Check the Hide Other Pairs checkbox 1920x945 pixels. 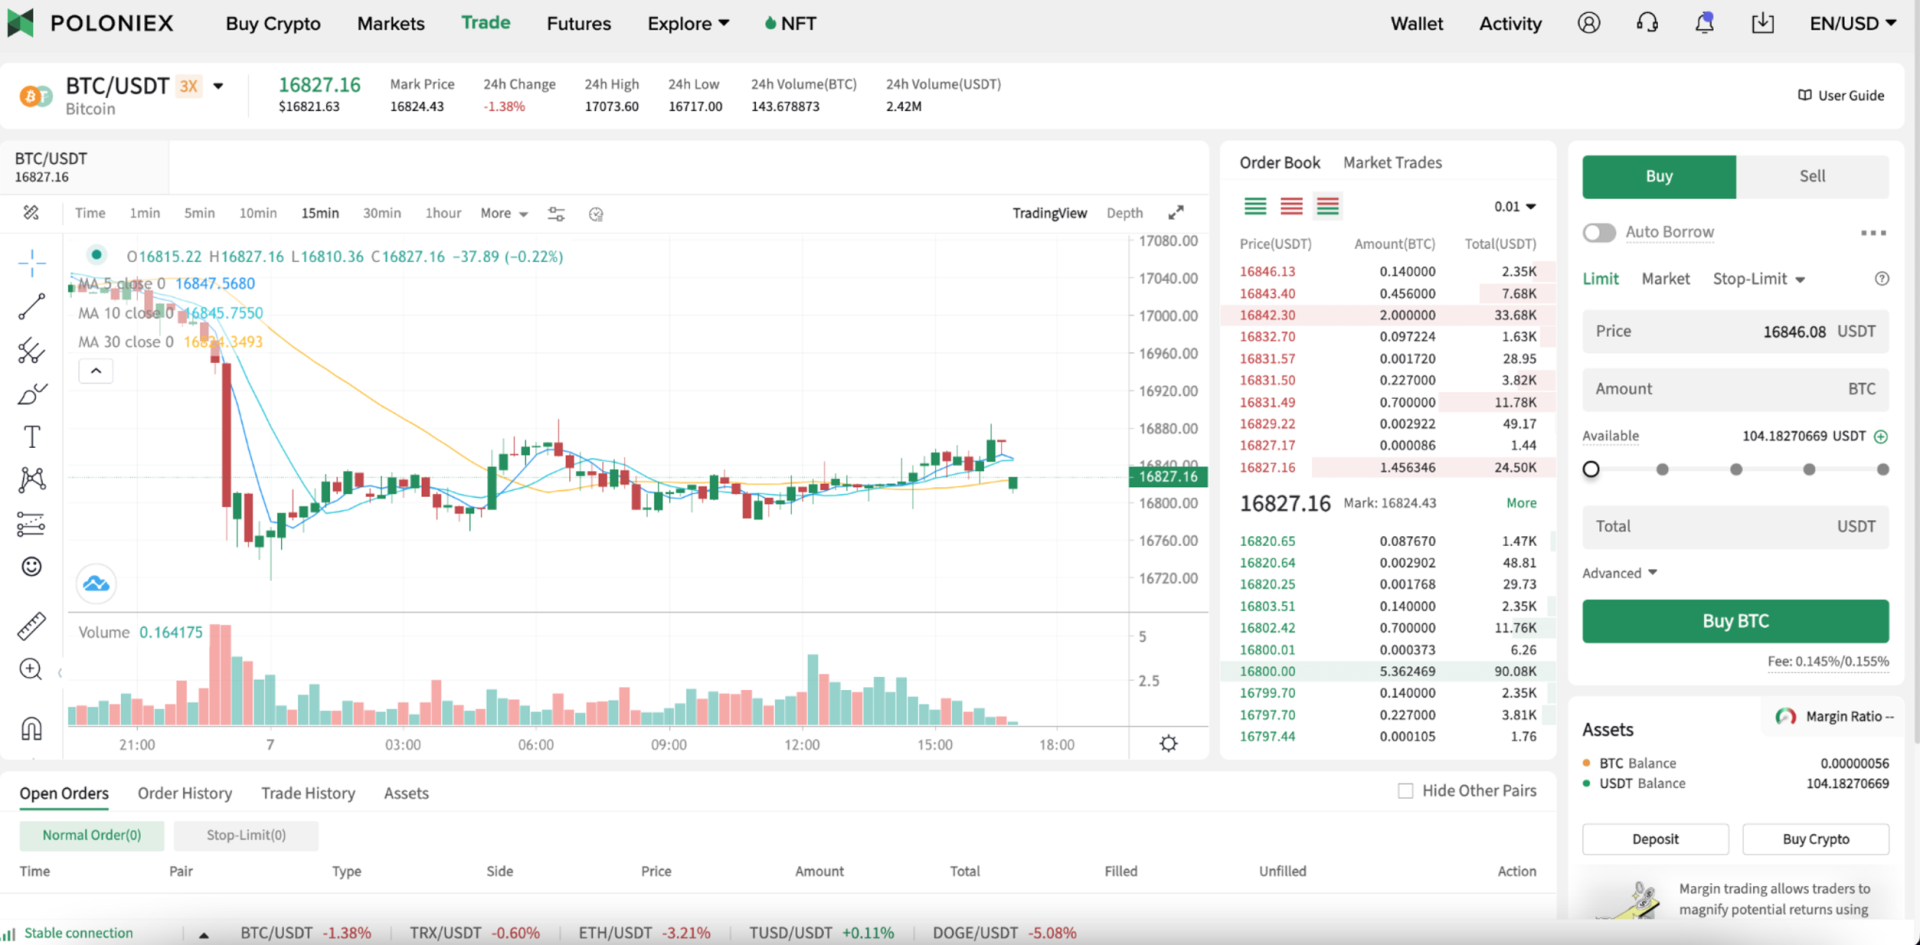coord(1405,791)
